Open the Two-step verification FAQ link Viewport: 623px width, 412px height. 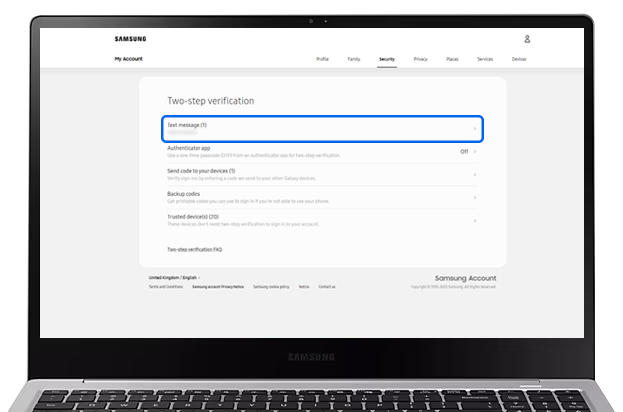coord(194,249)
